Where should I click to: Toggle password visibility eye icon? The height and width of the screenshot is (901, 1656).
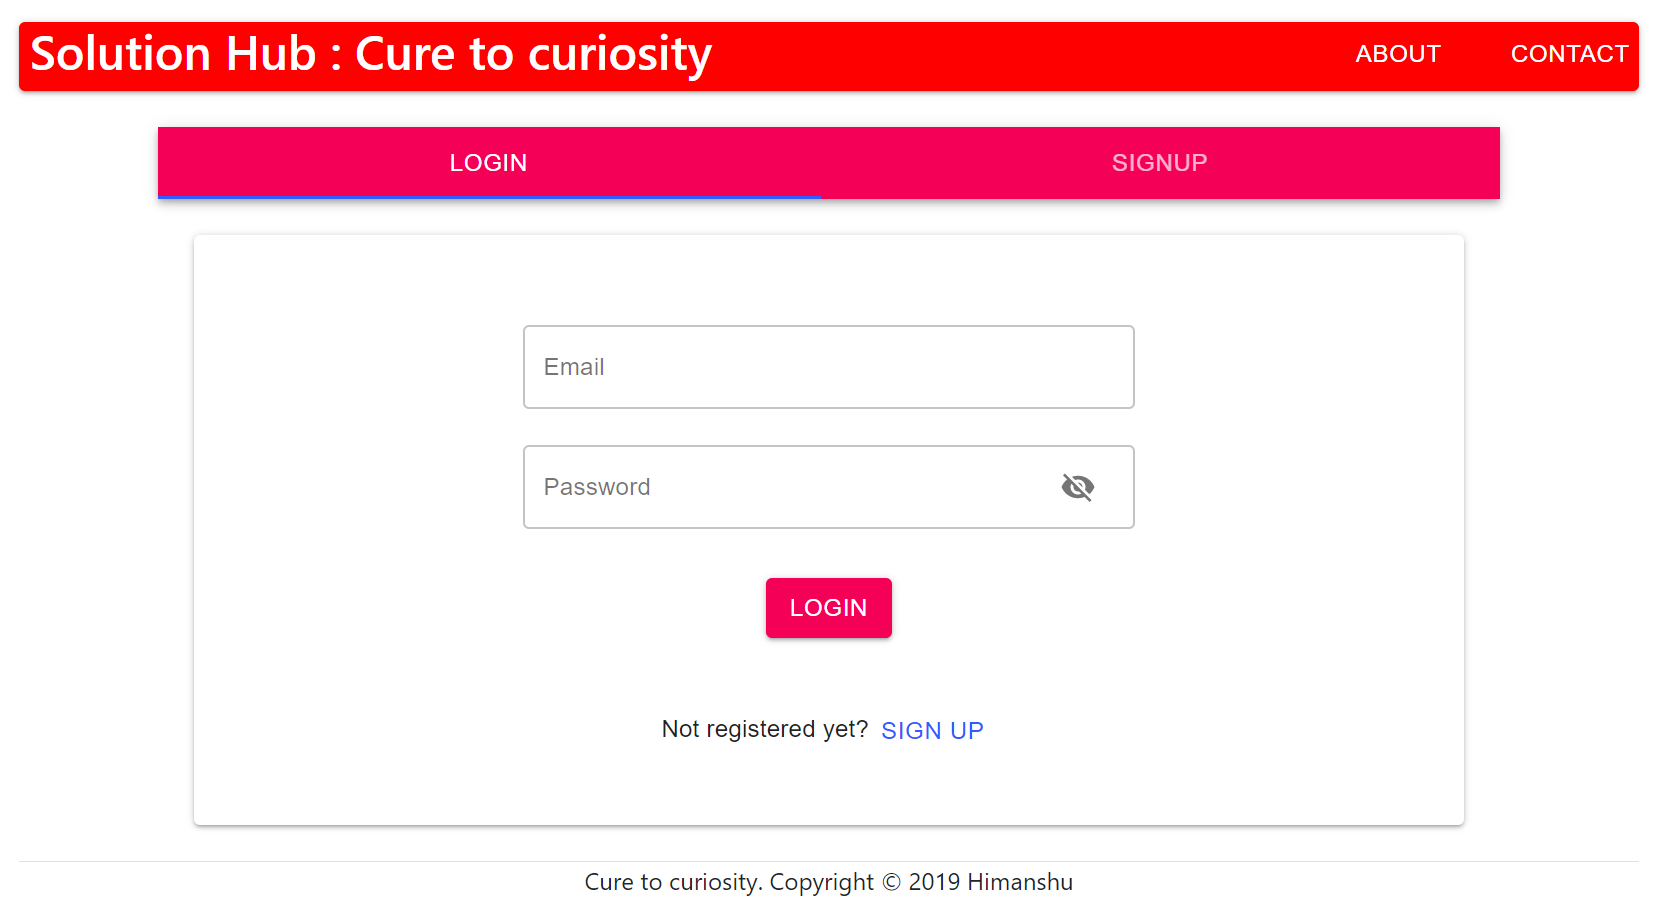[1077, 487]
